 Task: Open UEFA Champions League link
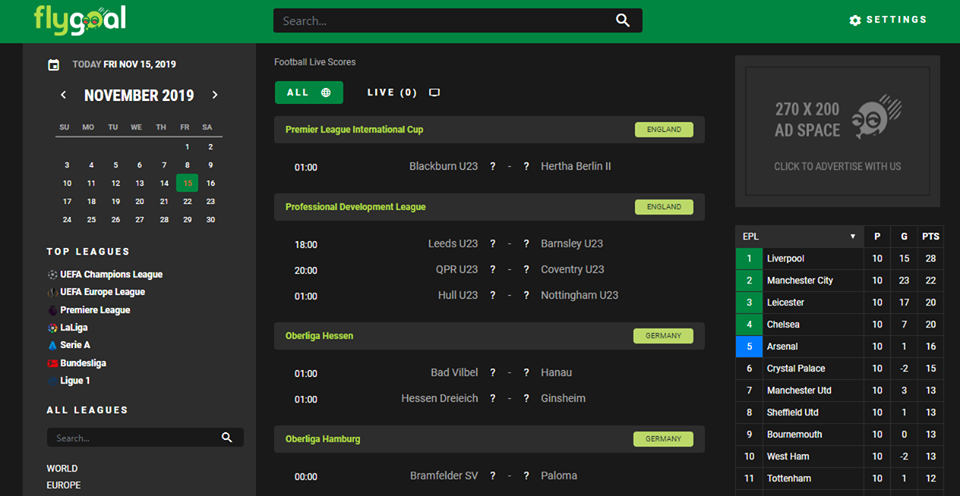pos(111,274)
